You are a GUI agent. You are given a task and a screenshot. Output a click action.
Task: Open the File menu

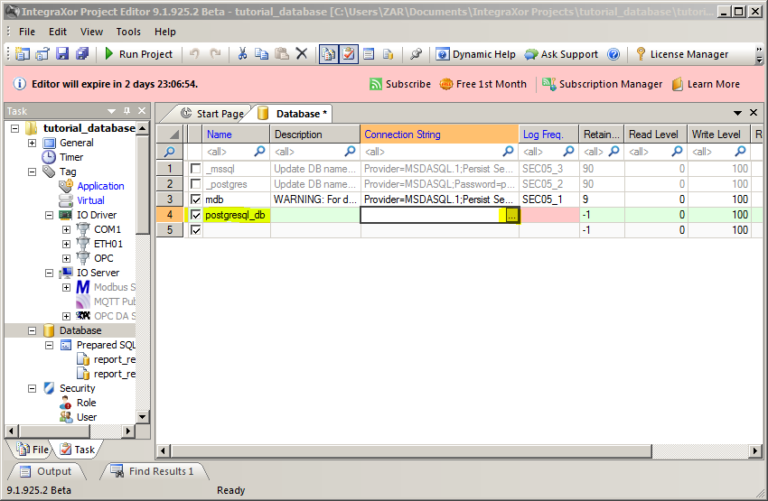[x=27, y=32]
